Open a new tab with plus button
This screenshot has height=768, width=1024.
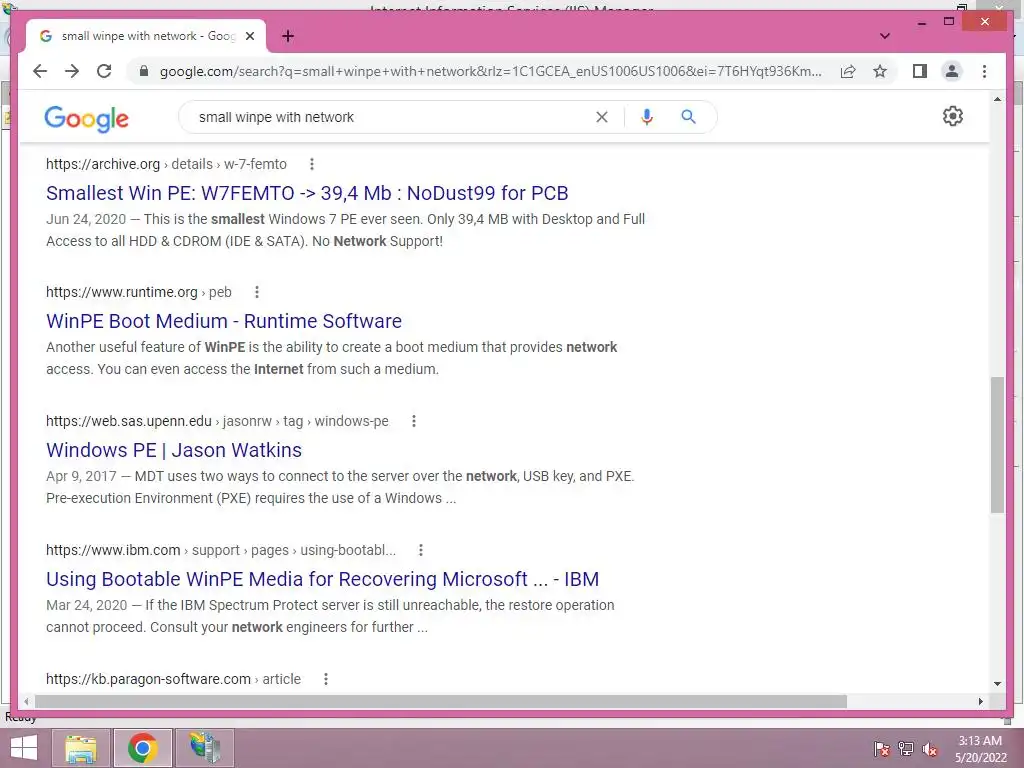288,36
